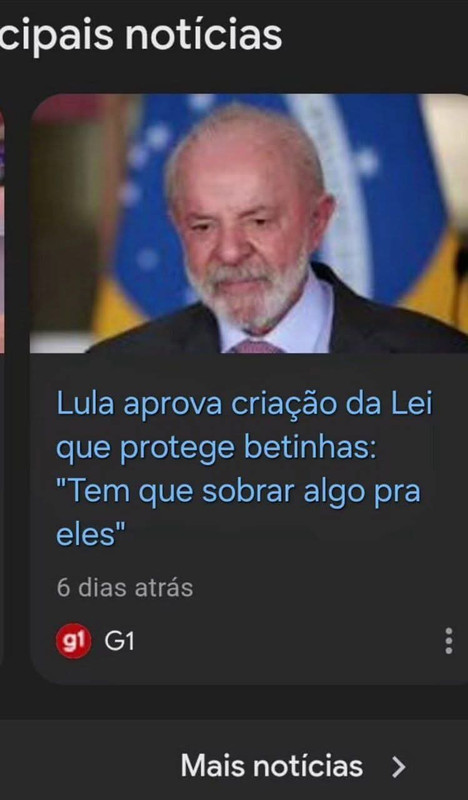
Task: Select the previous news card peeking at left edge
Action: point(2,388)
